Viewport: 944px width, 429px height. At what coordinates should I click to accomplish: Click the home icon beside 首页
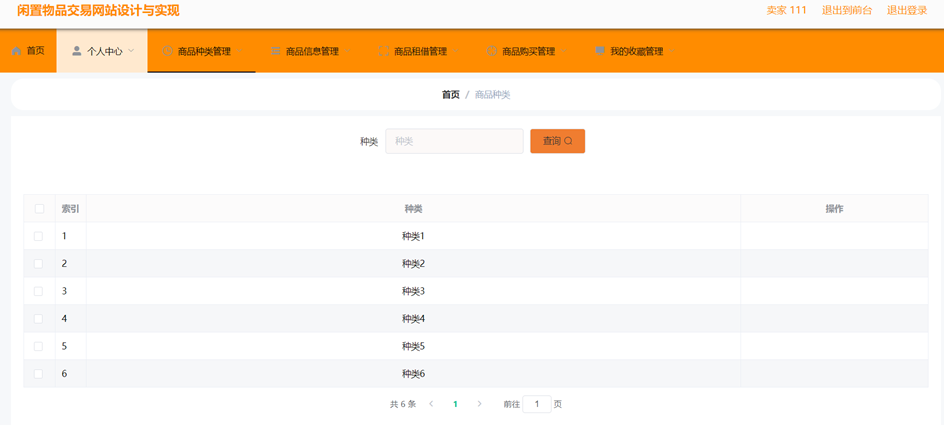click(16, 51)
